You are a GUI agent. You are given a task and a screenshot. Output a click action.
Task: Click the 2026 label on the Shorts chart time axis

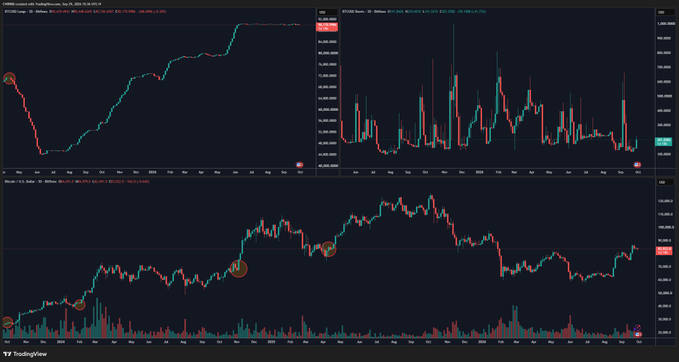[479, 172]
